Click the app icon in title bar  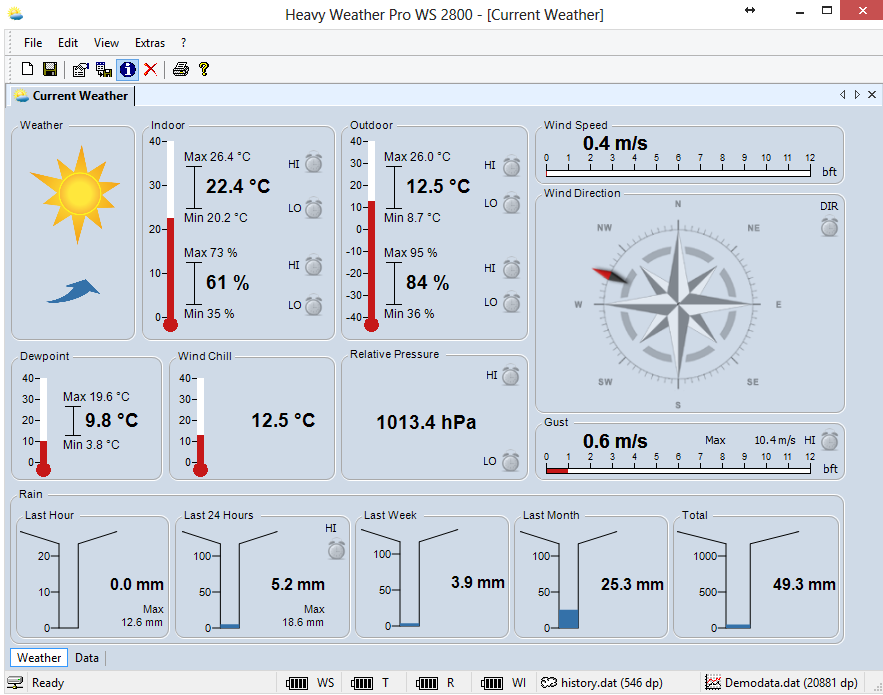click(x=15, y=14)
